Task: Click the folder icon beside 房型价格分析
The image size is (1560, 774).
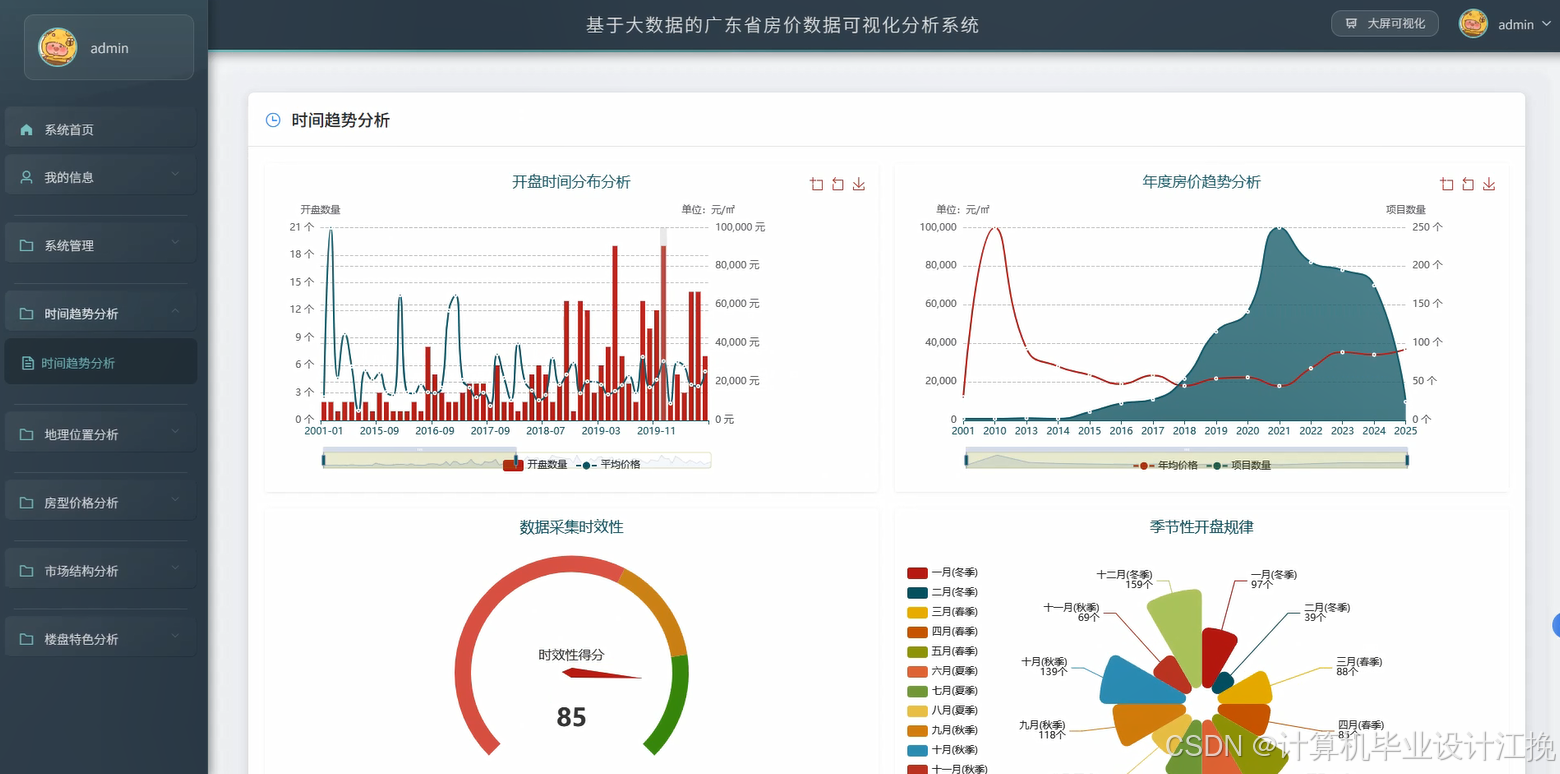Action: point(27,502)
